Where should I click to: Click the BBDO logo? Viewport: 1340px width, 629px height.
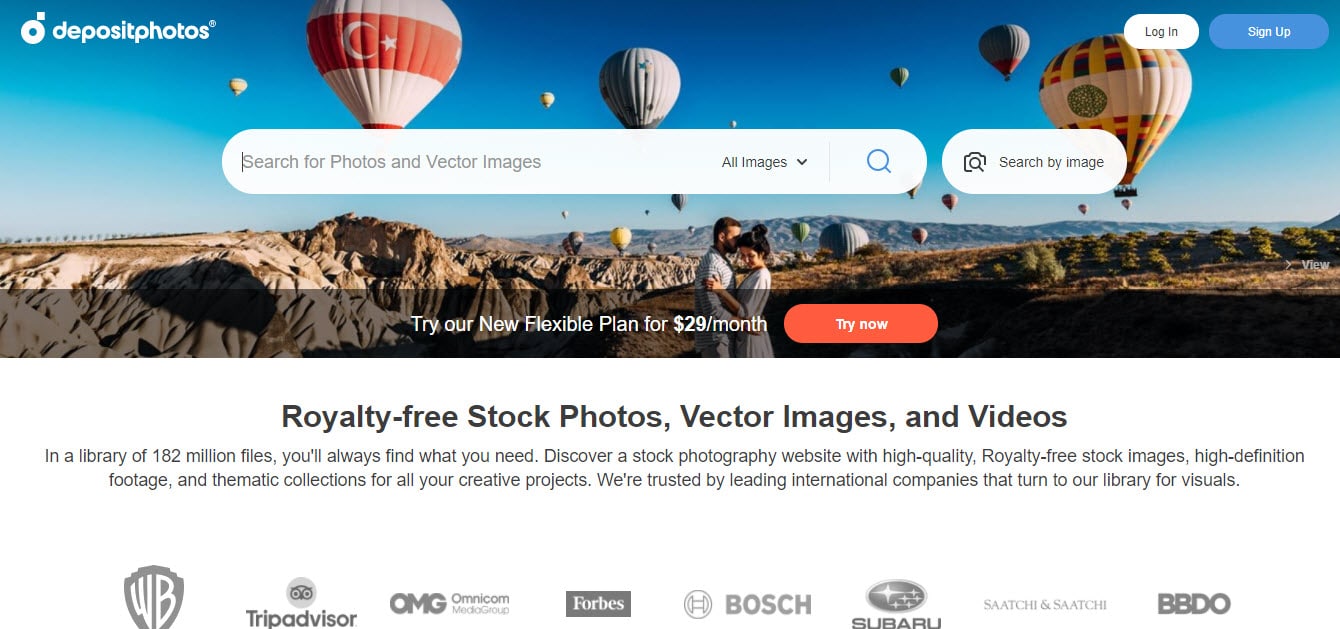click(1194, 603)
